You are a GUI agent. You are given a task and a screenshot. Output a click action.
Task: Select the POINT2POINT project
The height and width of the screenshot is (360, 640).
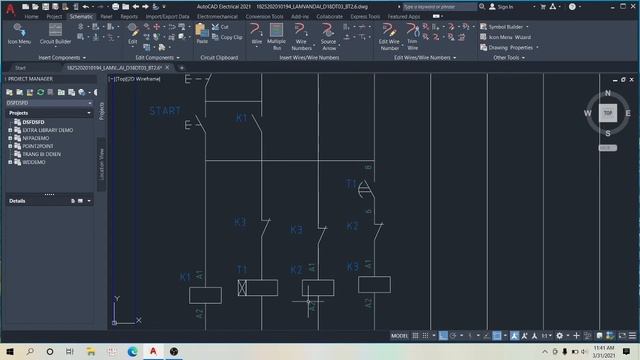(38, 146)
